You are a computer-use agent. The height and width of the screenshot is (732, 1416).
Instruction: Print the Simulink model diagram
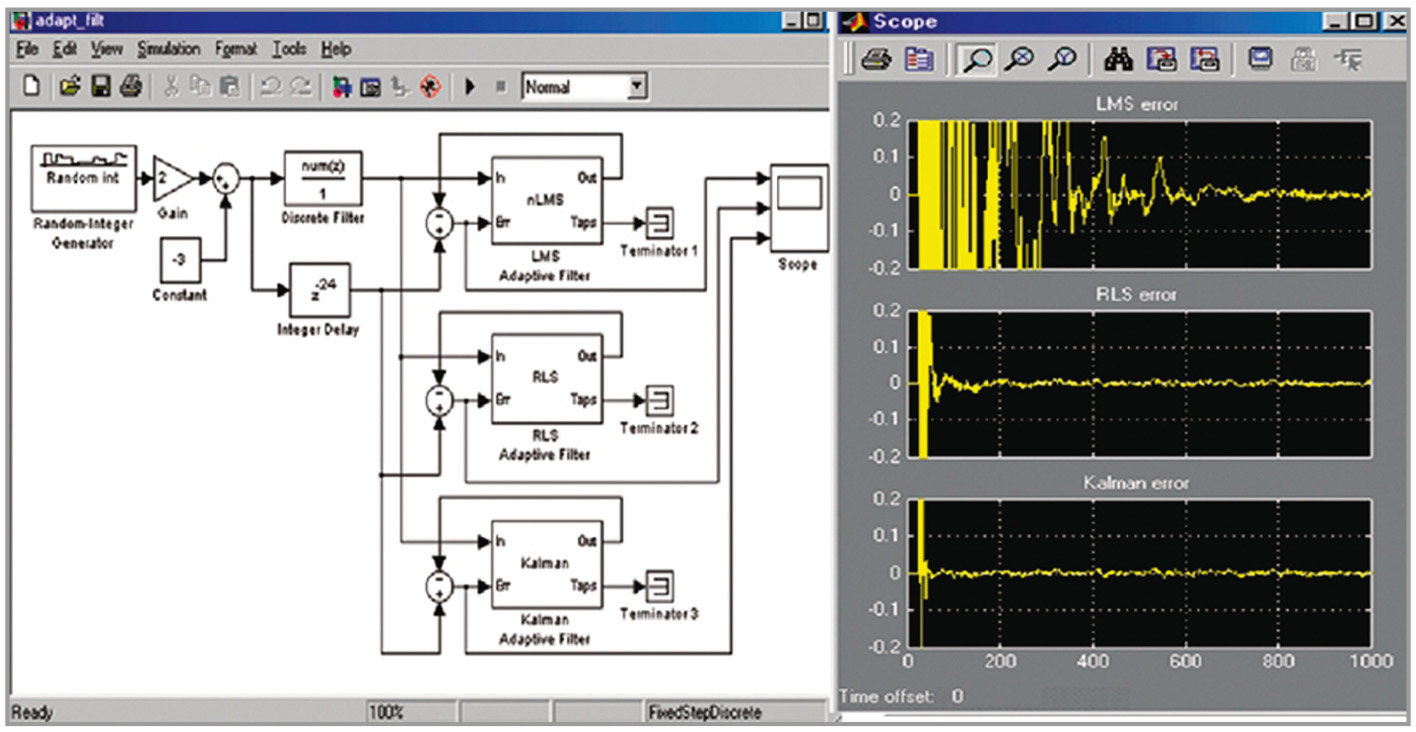pyautogui.click(x=130, y=87)
